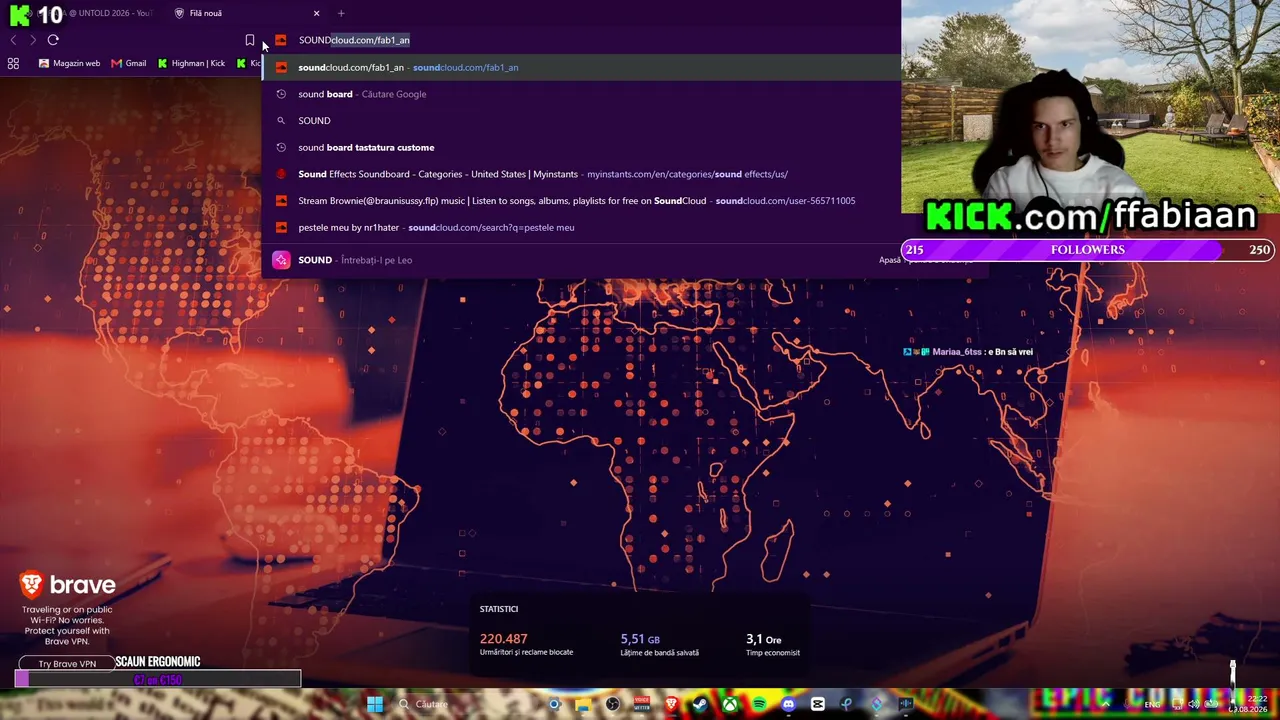
Task: Click the Brave lion logo
Action: tap(32, 584)
